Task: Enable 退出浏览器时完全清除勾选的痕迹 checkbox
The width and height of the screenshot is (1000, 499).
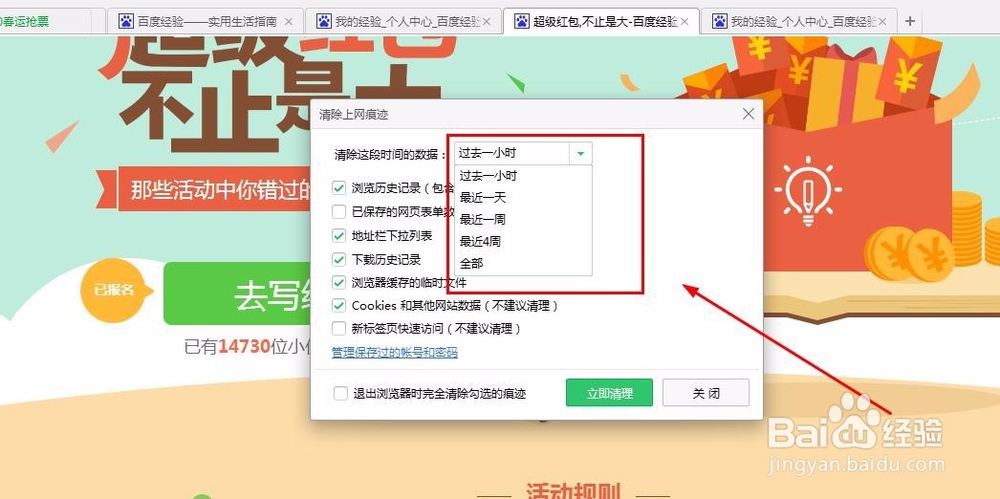Action: point(341,394)
